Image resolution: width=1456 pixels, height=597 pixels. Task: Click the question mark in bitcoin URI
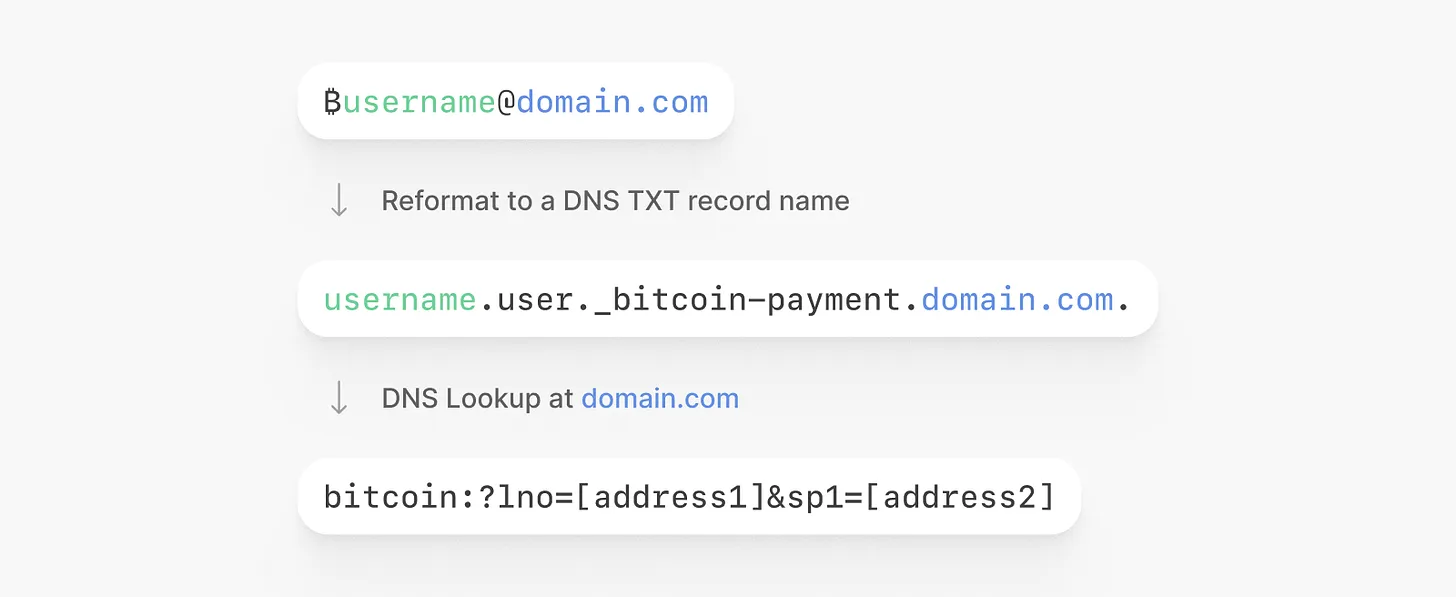click(487, 497)
